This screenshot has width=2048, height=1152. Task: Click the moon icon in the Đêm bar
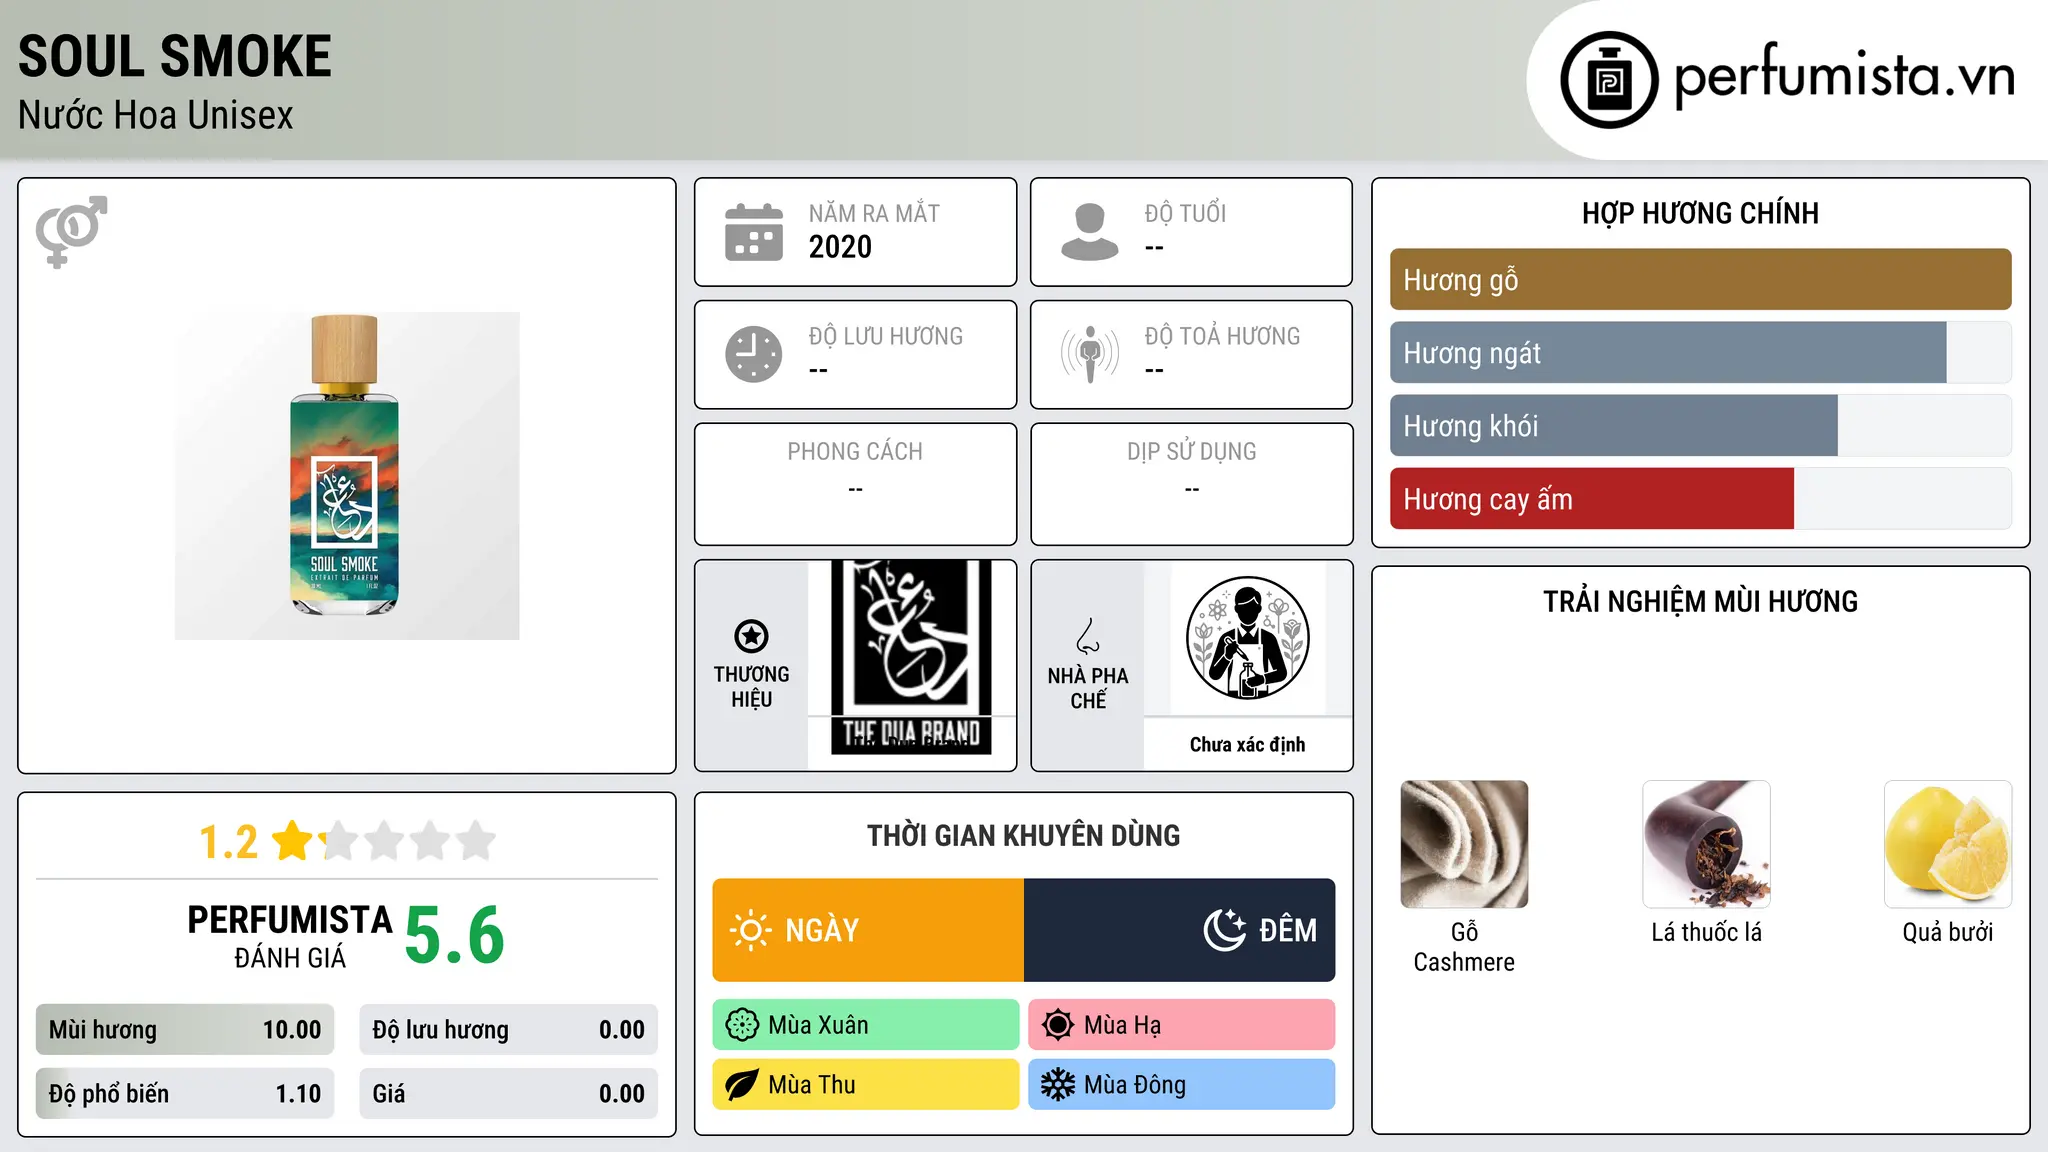pos(1224,930)
